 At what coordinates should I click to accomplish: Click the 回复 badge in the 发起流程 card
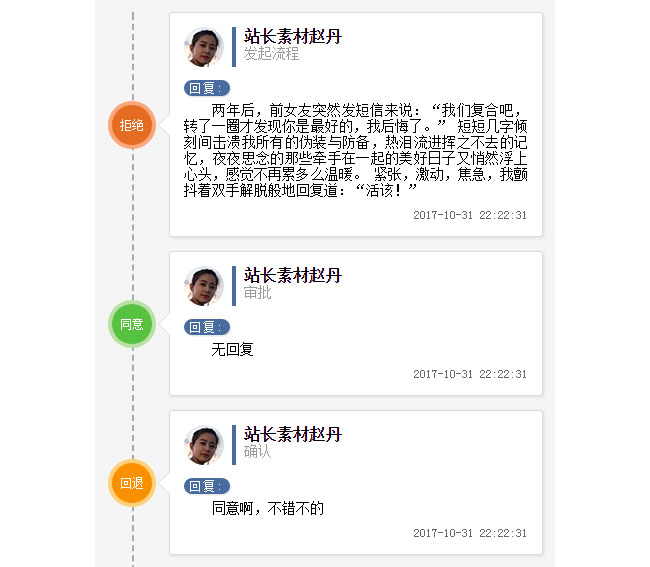point(207,88)
